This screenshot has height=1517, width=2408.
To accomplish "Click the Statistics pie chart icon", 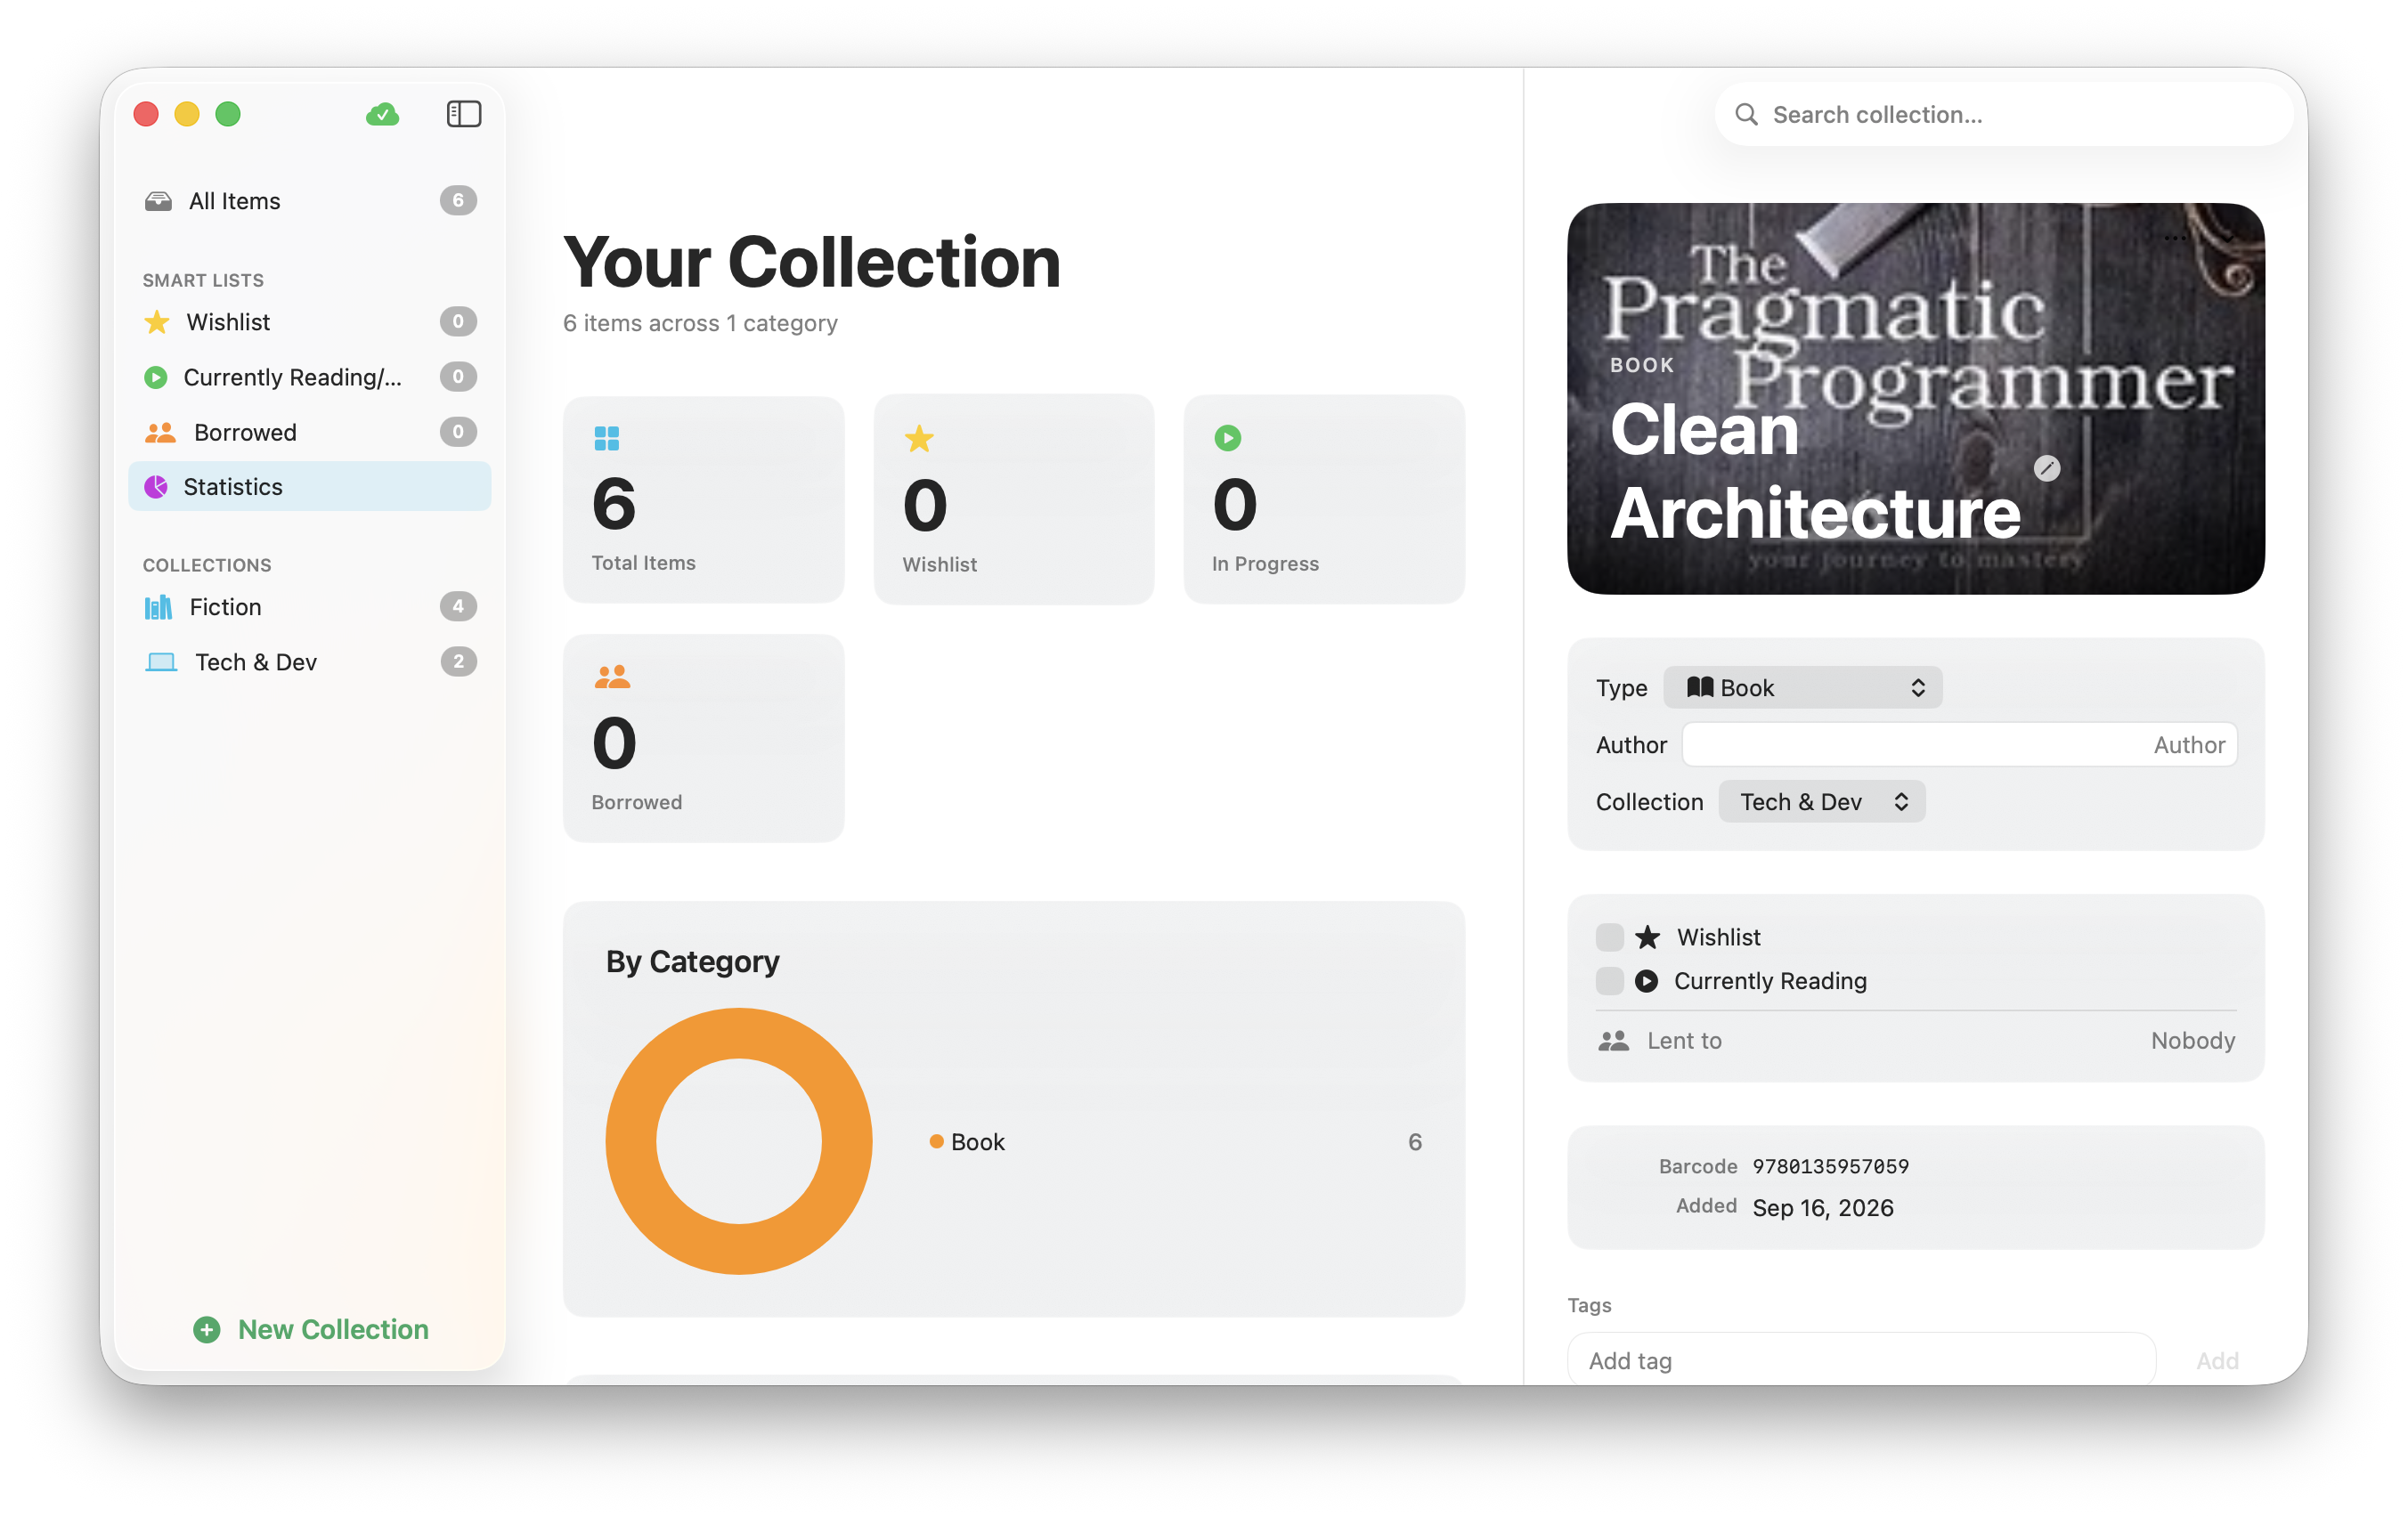I will click(x=156, y=487).
